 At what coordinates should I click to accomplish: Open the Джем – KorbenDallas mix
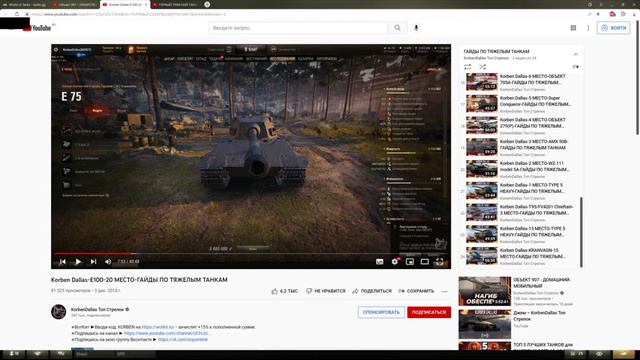pyautogui.click(x=516, y=324)
